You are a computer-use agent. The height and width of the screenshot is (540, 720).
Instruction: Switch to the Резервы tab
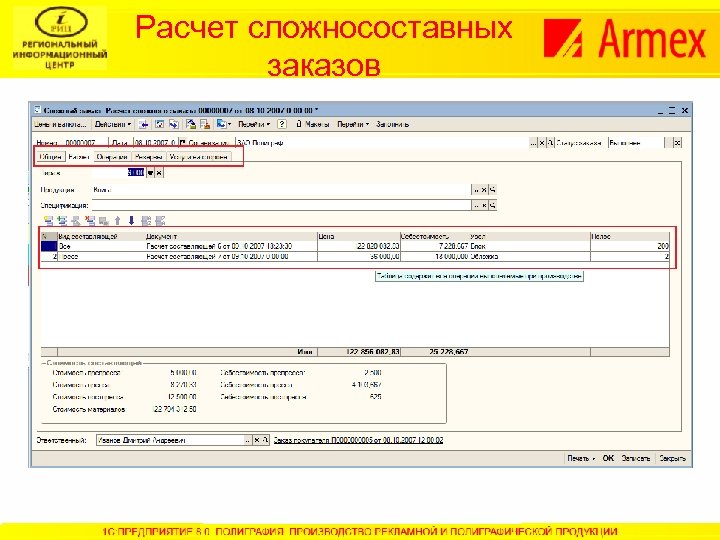point(149,157)
